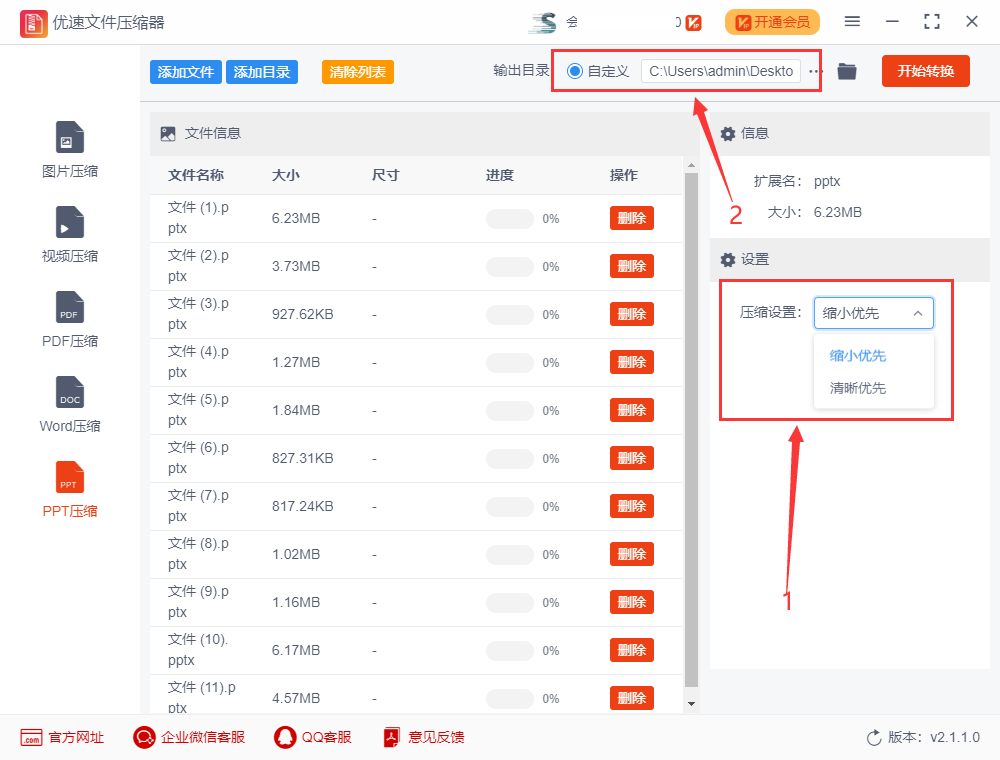Click the gear icon next to 信息
The width and height of the screenshot is (1000, 760).
(x=728, y=134)
